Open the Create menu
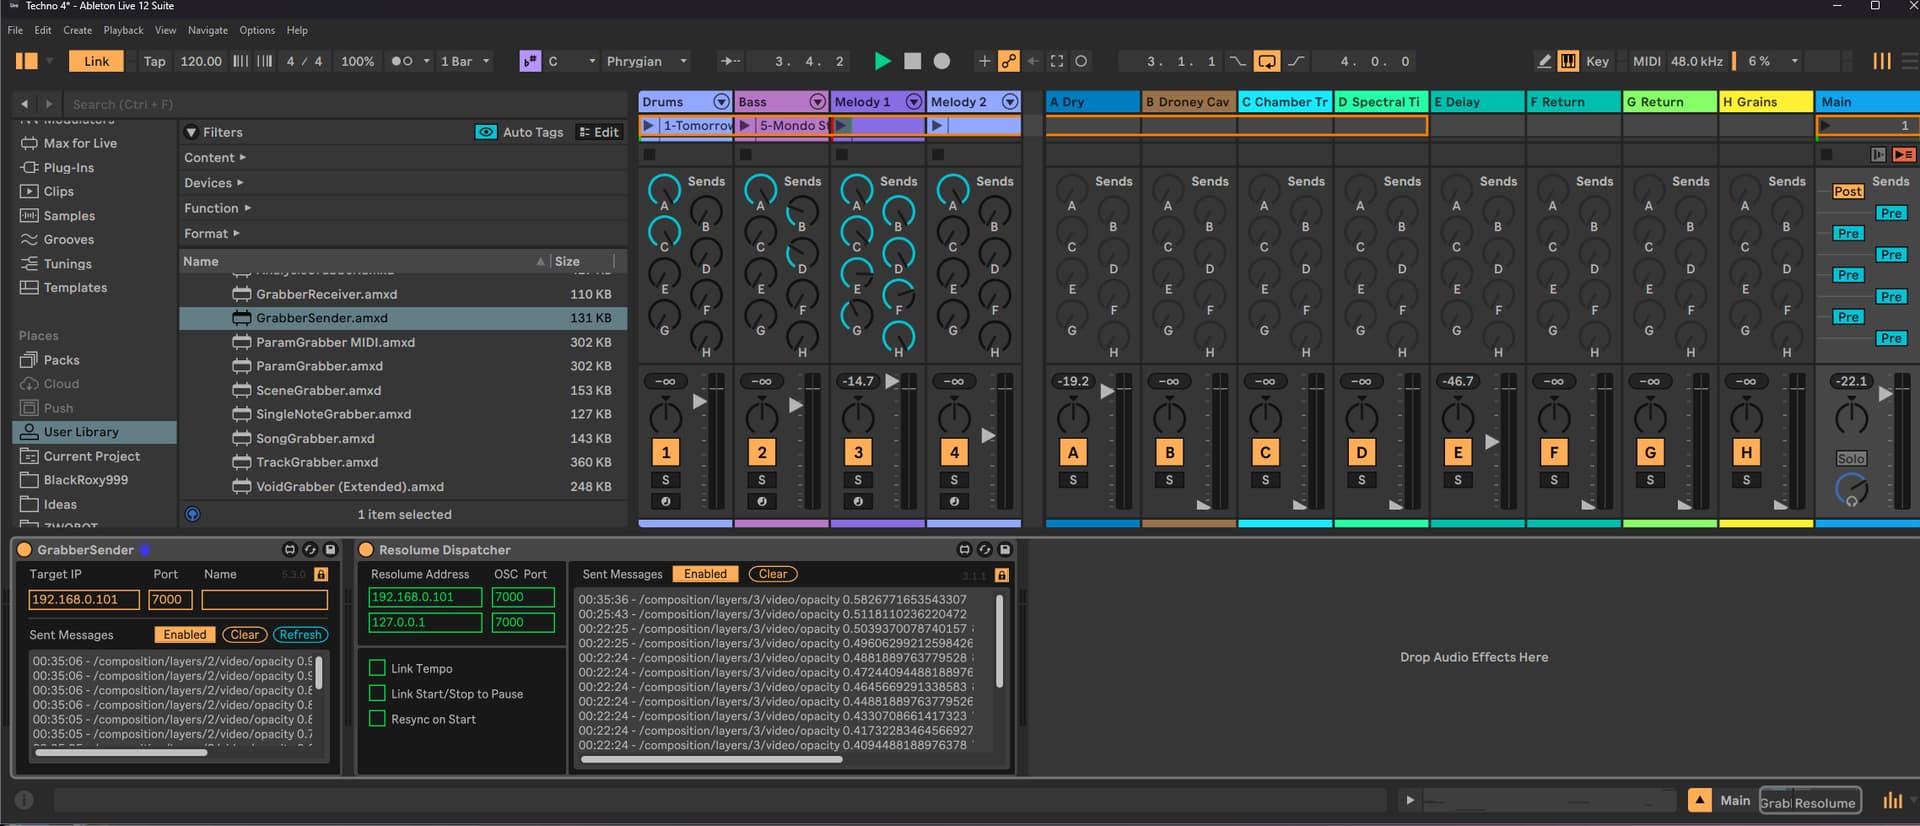1920x826 pixels. (78, 30)
